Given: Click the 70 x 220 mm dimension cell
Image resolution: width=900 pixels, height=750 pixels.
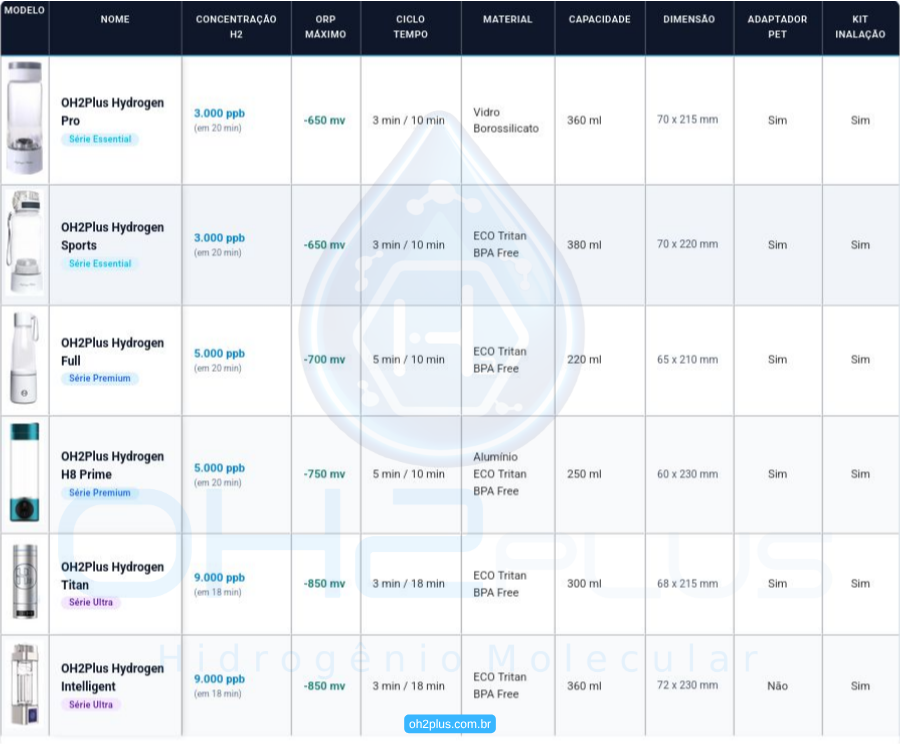Looking at the screenshot, I should coord(688,244).
